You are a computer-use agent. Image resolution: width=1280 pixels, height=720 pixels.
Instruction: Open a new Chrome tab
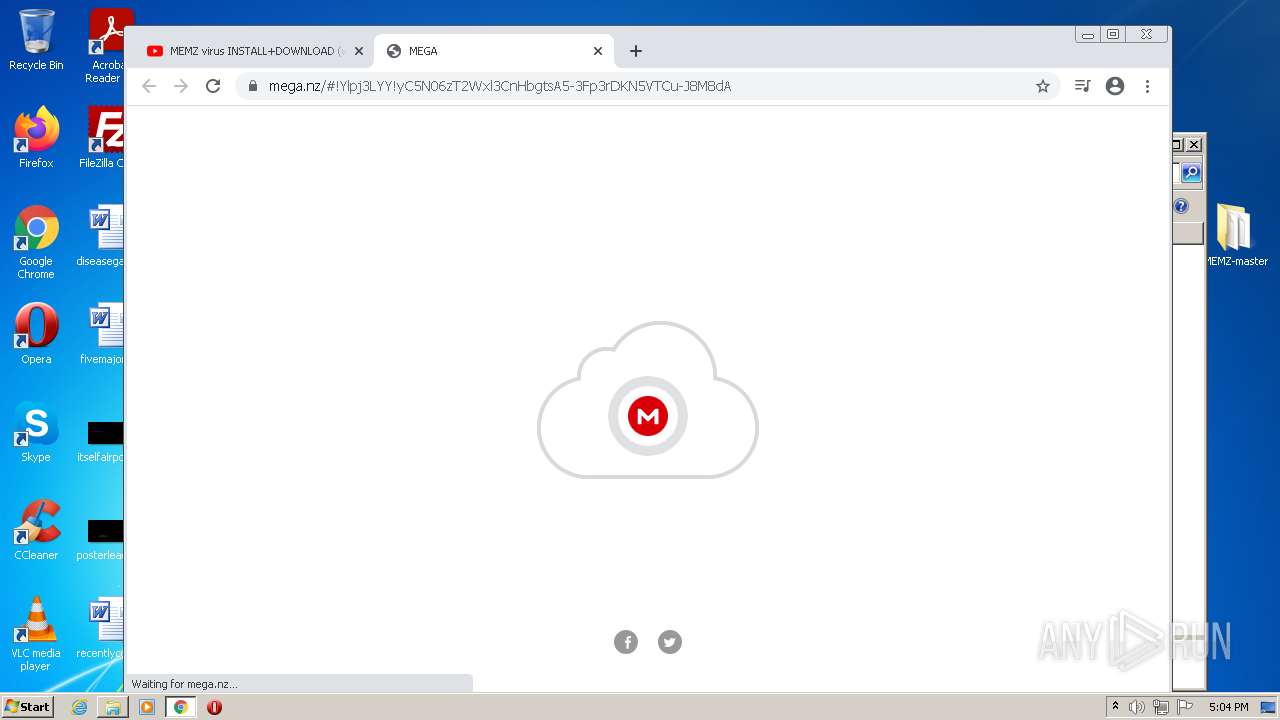click(x=636, y=51)
